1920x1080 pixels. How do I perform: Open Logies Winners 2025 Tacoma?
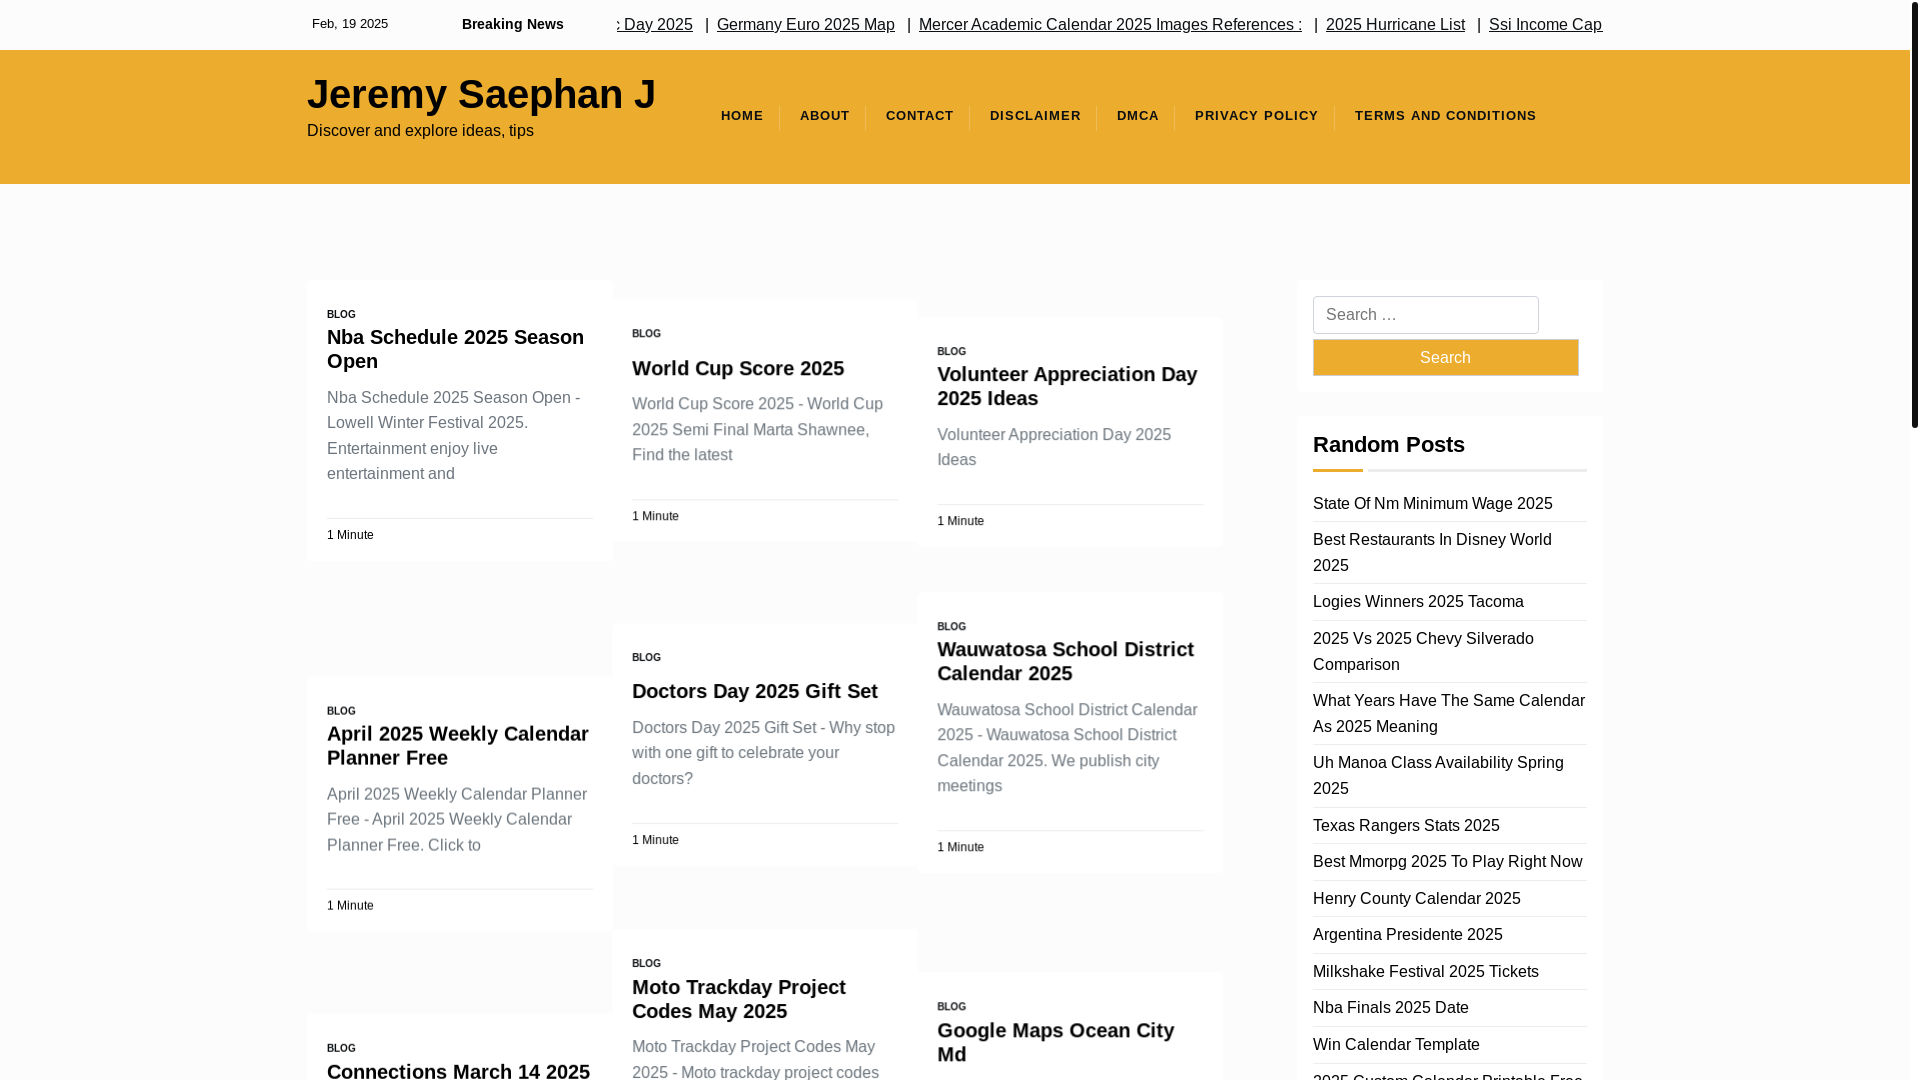[1418, 602]
